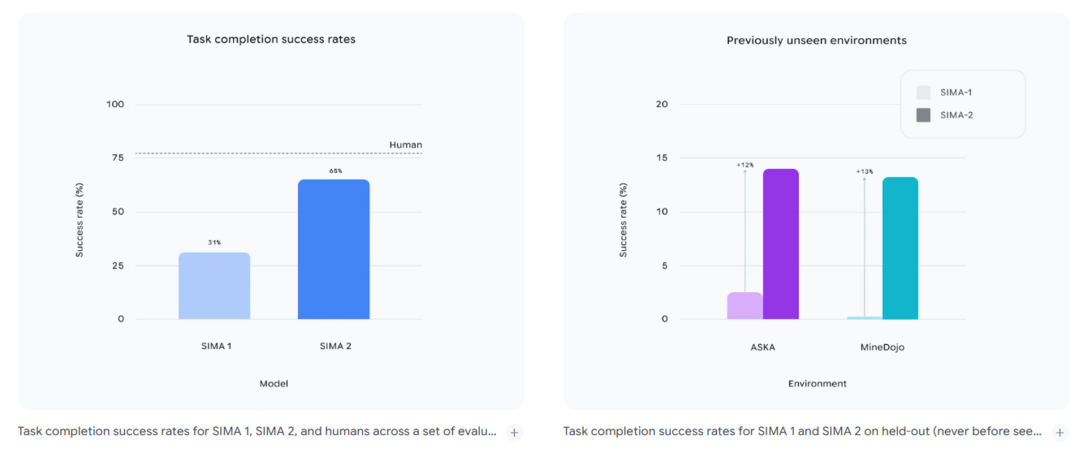Select the blue SIMA 2 bar
Viewport: 1079px width, 466px height.
tap(334, 250)
